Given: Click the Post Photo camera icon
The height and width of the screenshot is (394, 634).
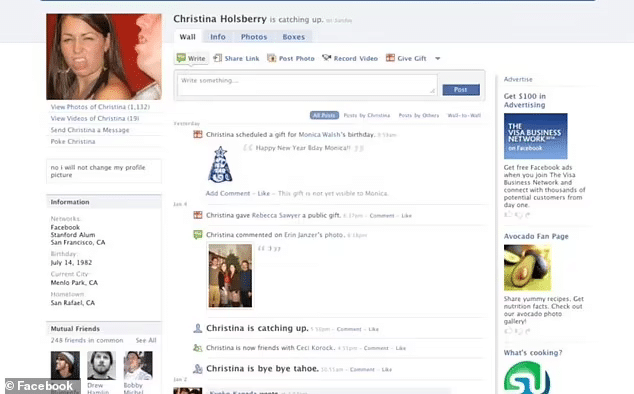Looking at the screenshot, I should (272, 58).
